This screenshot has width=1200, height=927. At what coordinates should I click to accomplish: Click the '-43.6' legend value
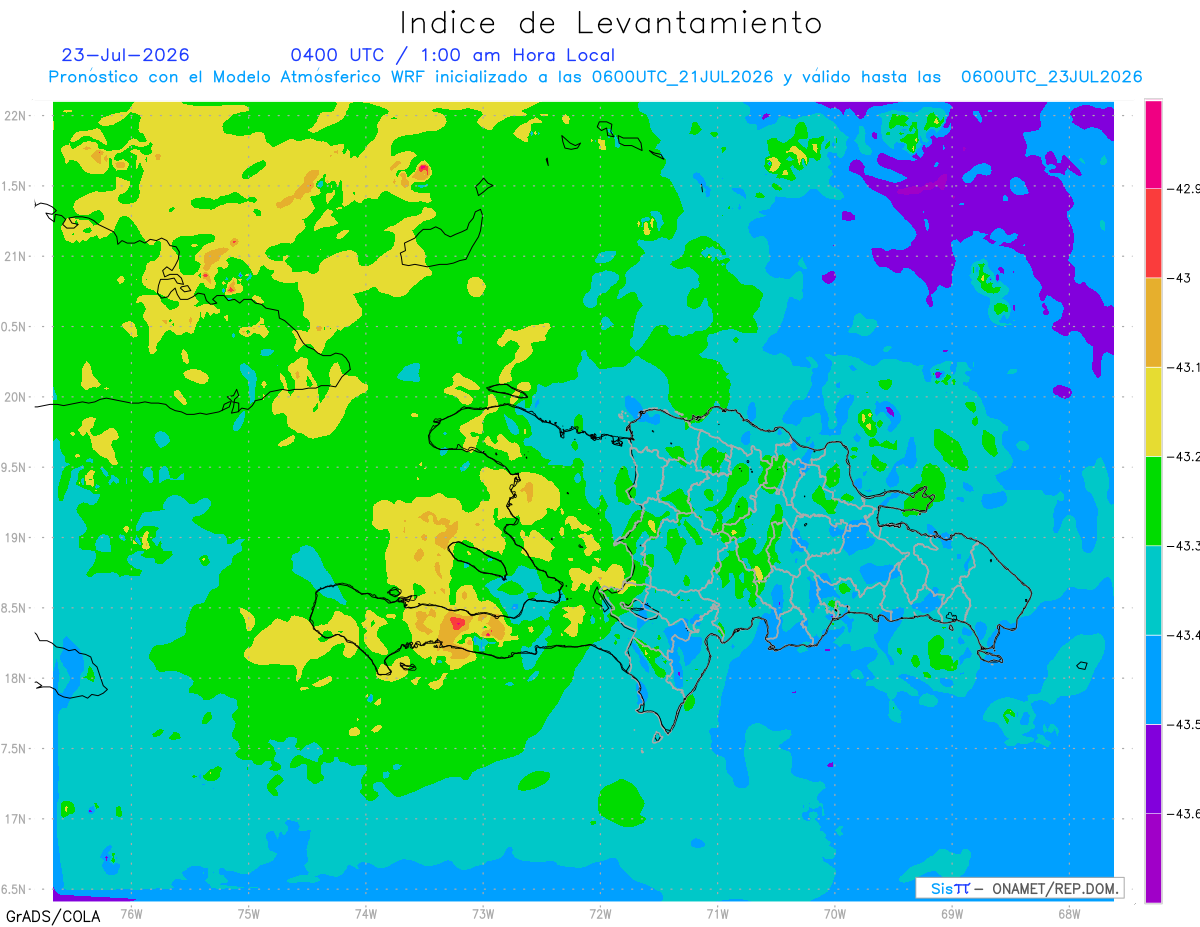tap(1186, 813)
